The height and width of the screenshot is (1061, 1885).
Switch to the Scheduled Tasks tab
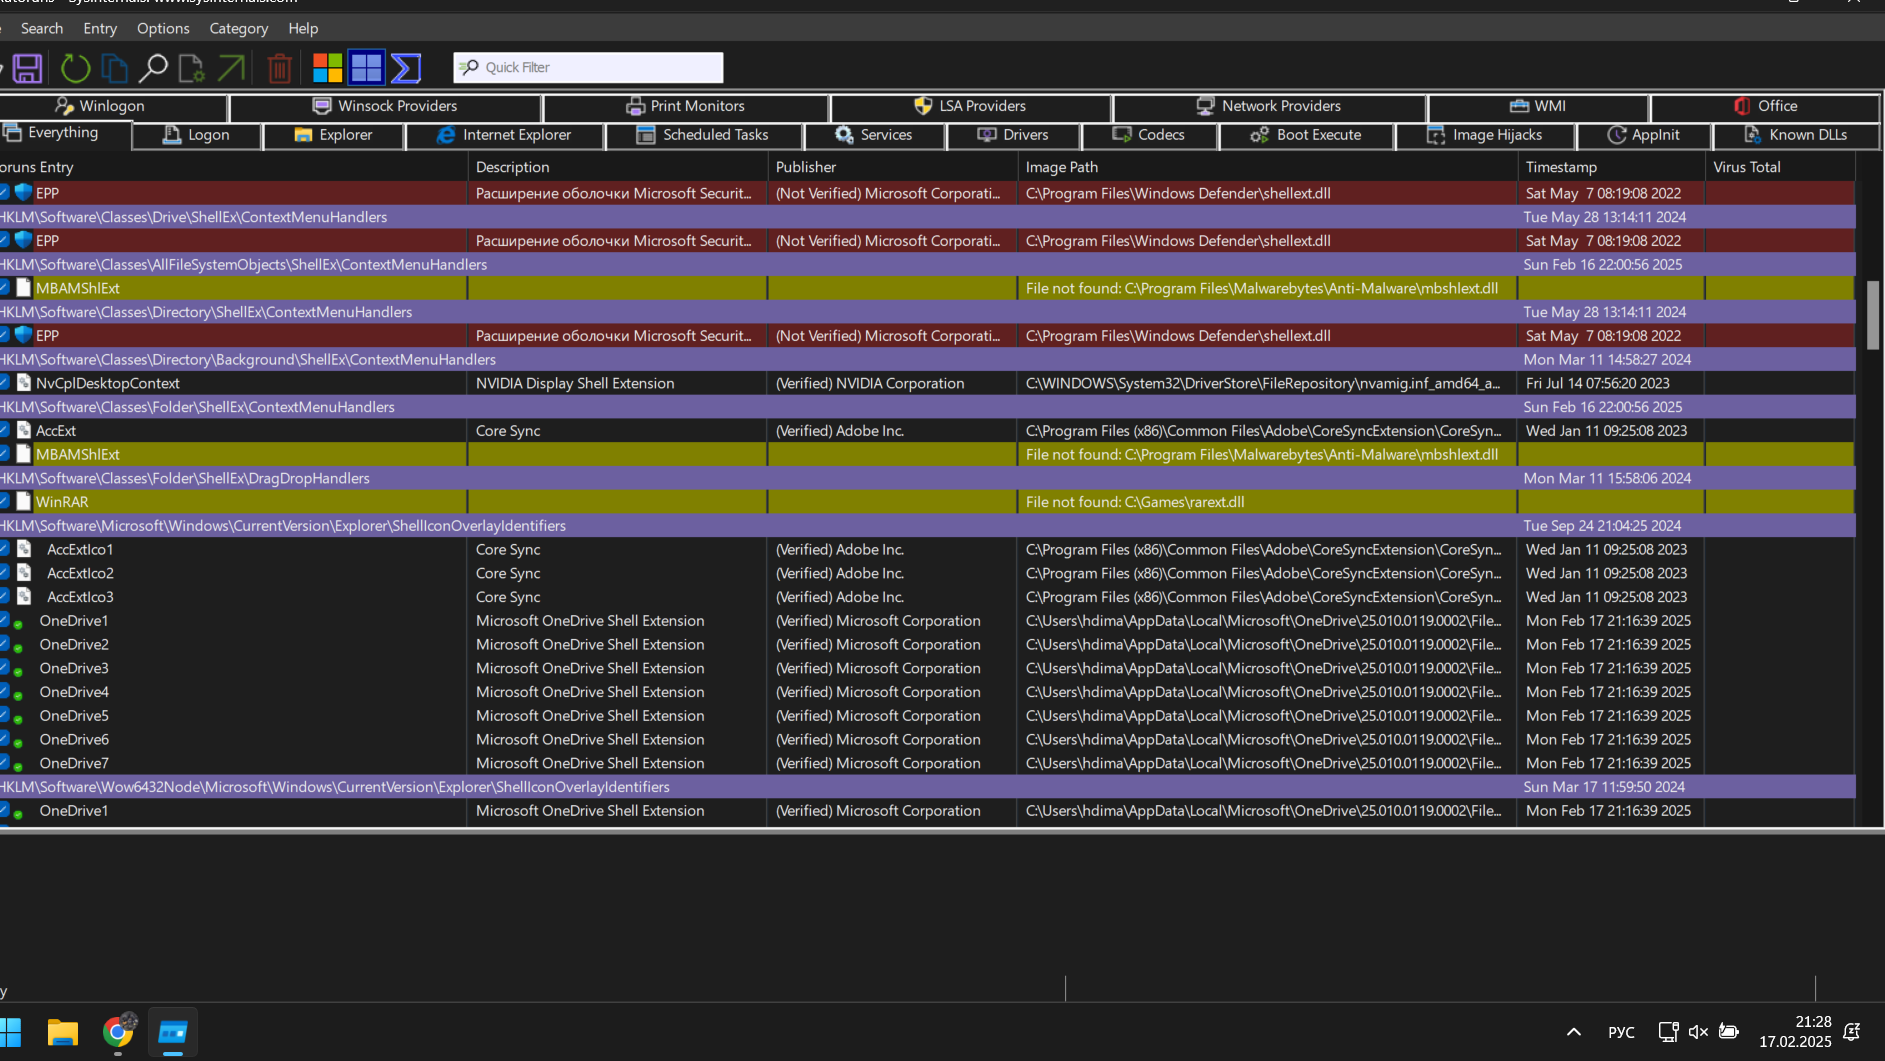pyautogui.click(x=703, y=135)
